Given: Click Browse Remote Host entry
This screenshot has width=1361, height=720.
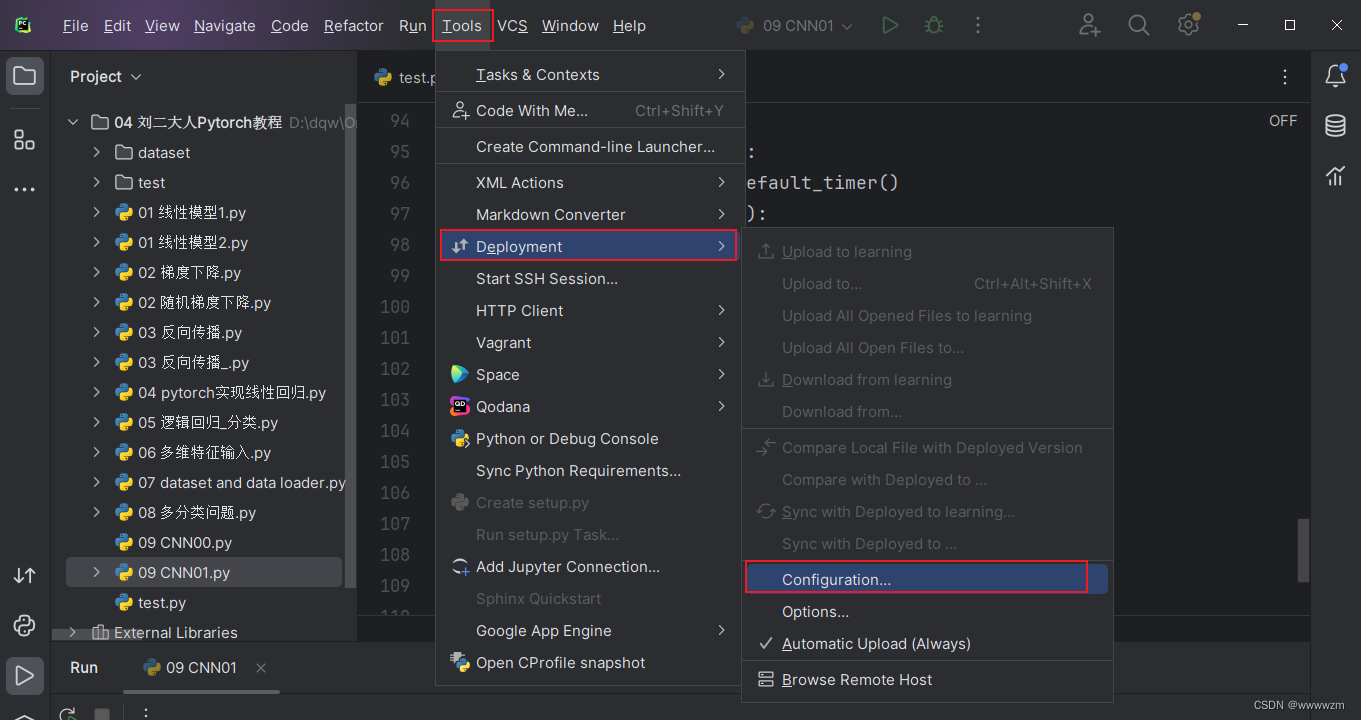Looking at the screenshot, I should pyautogui.click(x=926, y=680).
